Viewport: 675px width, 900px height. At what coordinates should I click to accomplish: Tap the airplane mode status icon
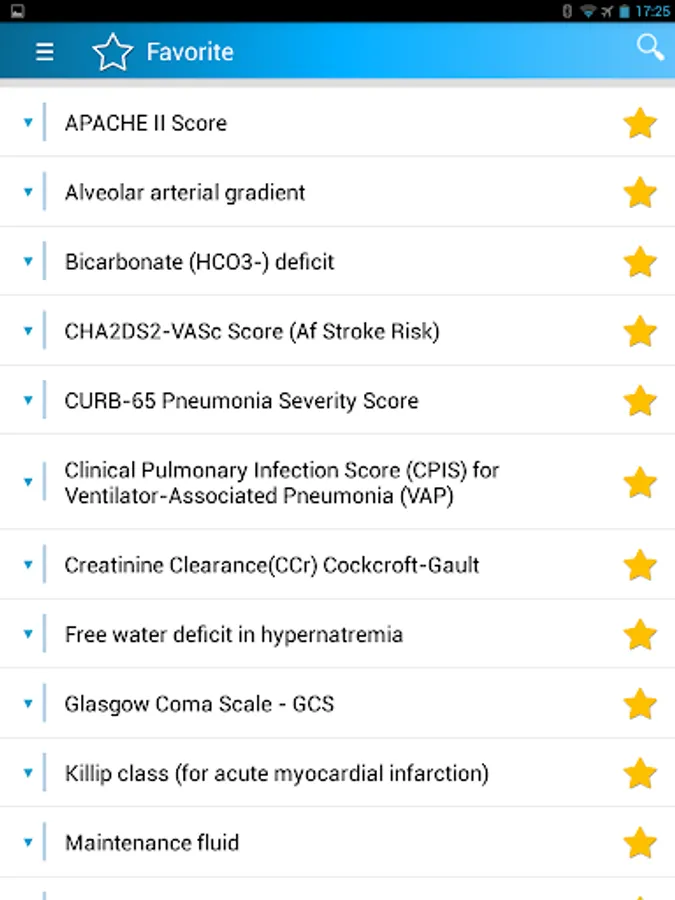[606, 11]
